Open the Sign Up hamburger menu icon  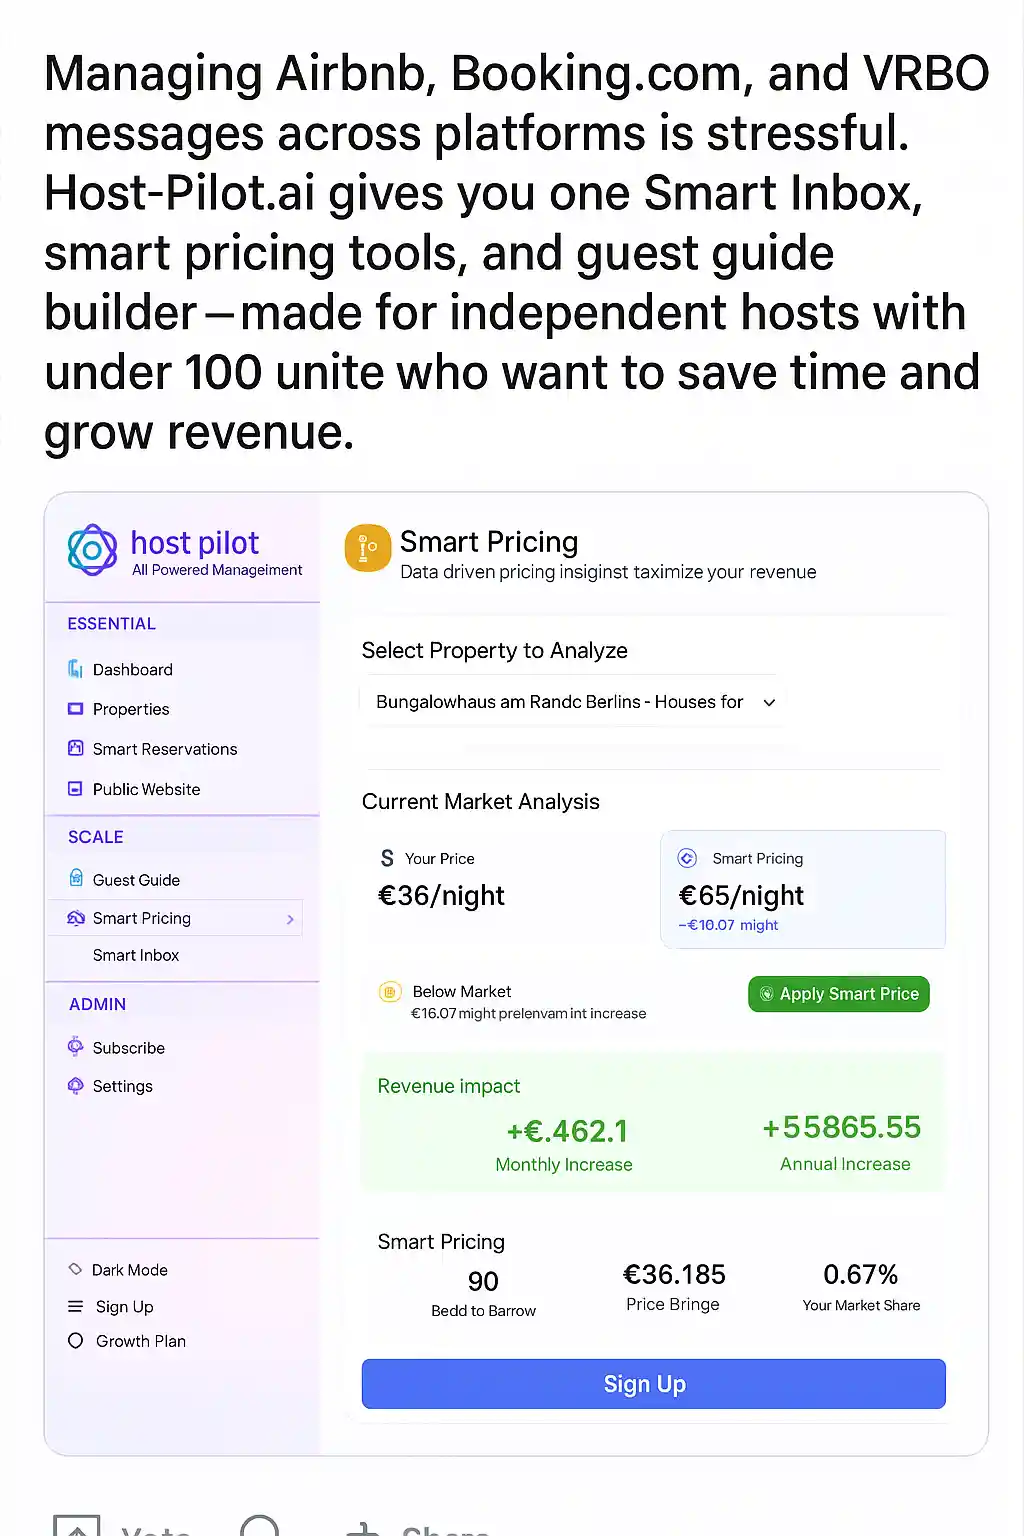(75, 1306)
